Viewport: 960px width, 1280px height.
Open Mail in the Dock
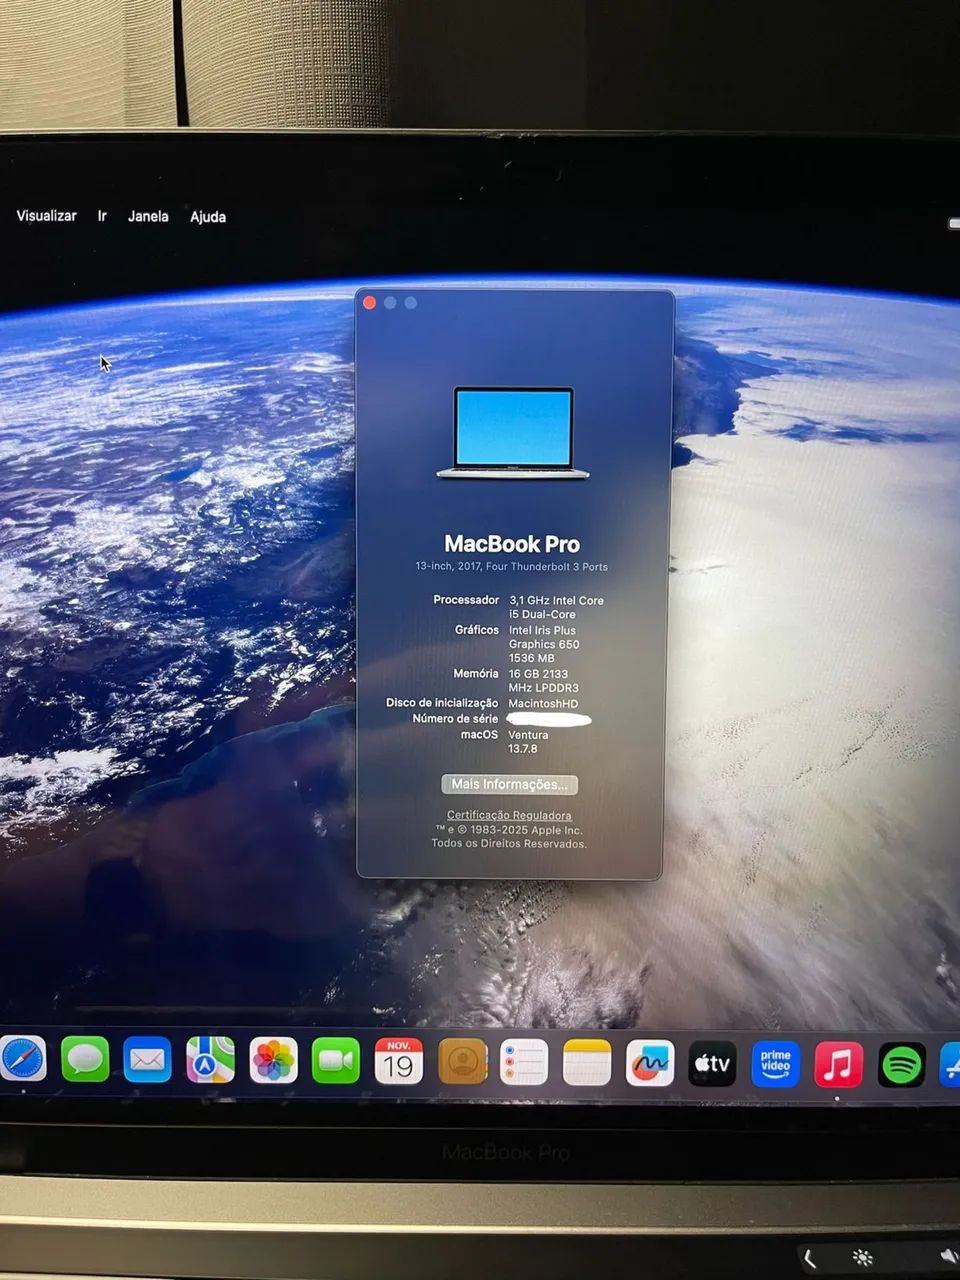[x=148, y=1061]
